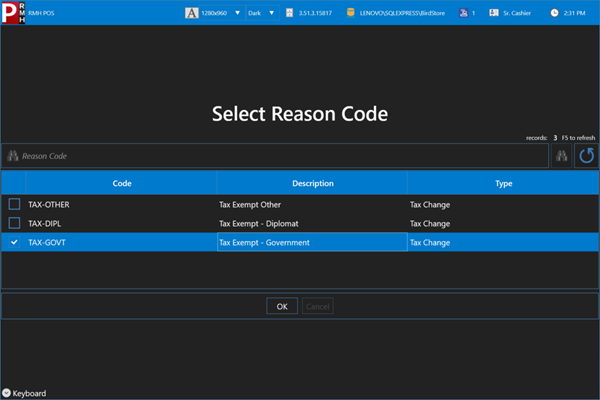Screen dimensions: 600x400
Task: Click the clock icon in header
Action: tap(554, 13)
